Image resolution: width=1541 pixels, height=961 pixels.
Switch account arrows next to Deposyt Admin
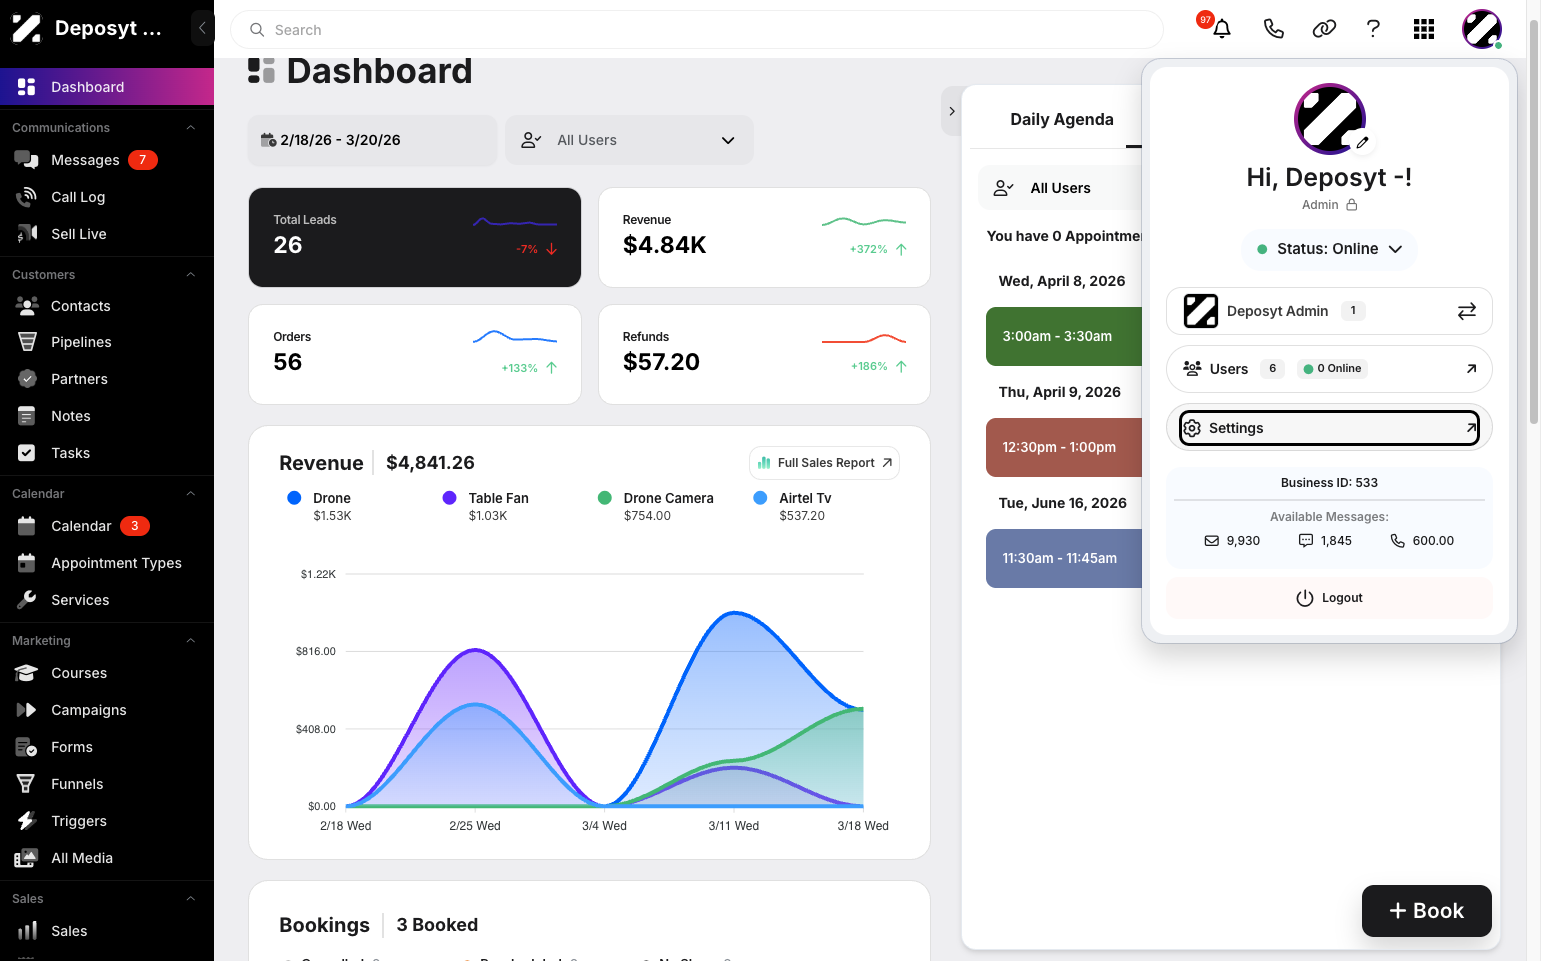point(1466,311)
